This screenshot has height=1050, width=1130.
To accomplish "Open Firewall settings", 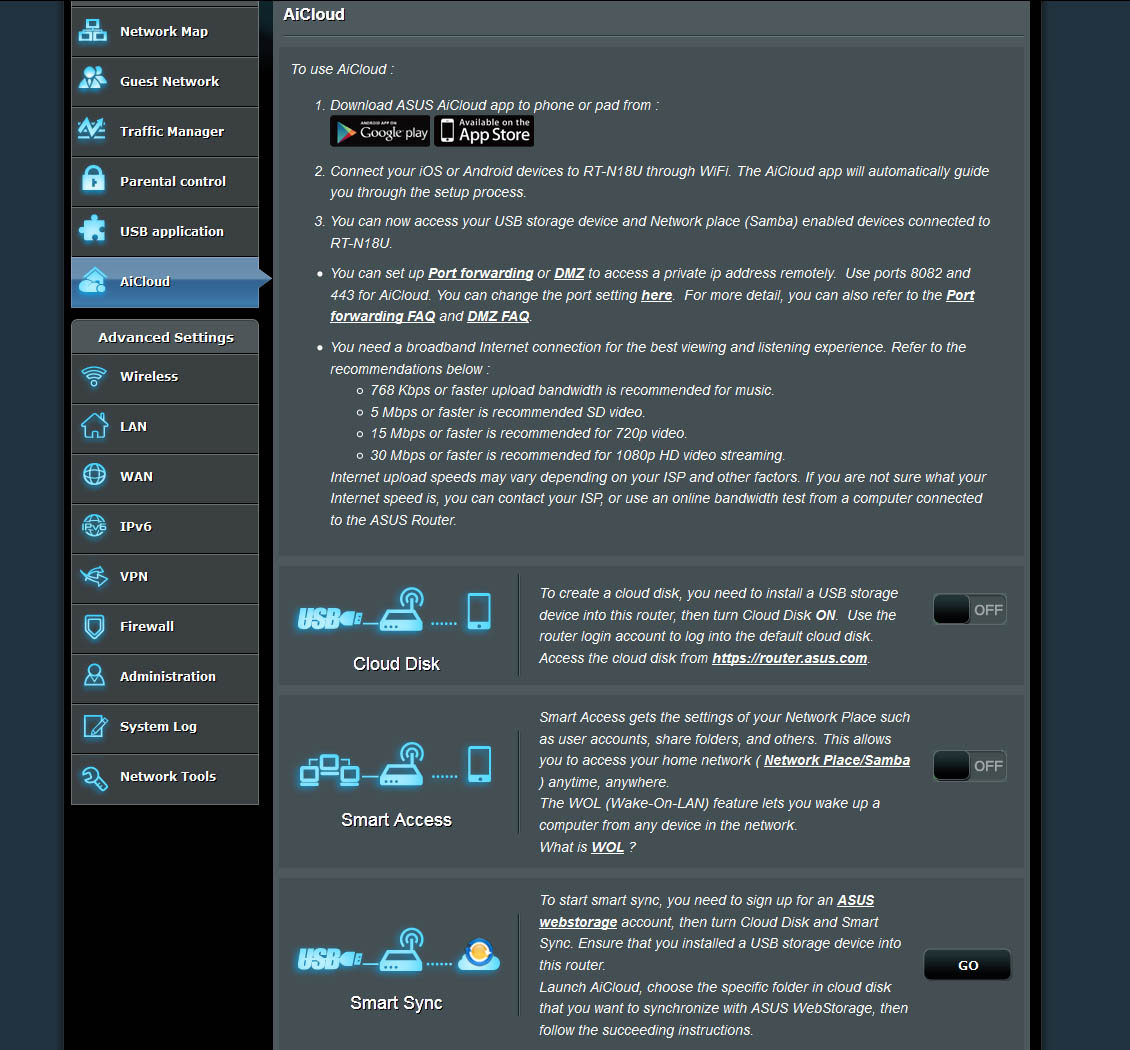I will click(x=165, y=627).
